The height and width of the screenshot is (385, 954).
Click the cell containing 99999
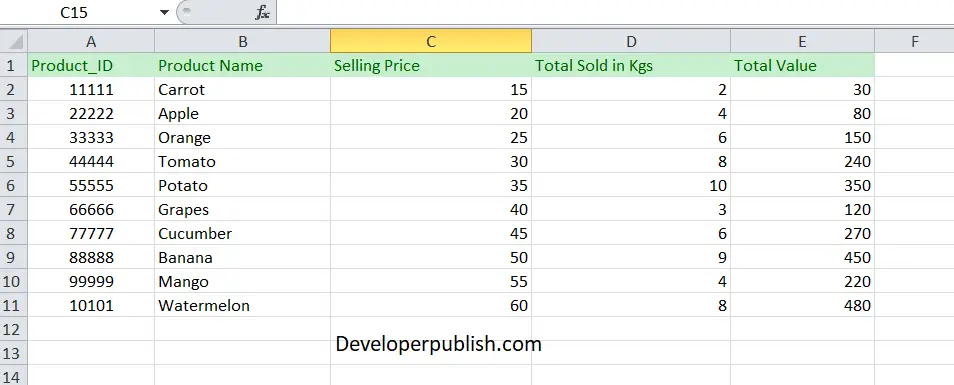coord(91,282)
